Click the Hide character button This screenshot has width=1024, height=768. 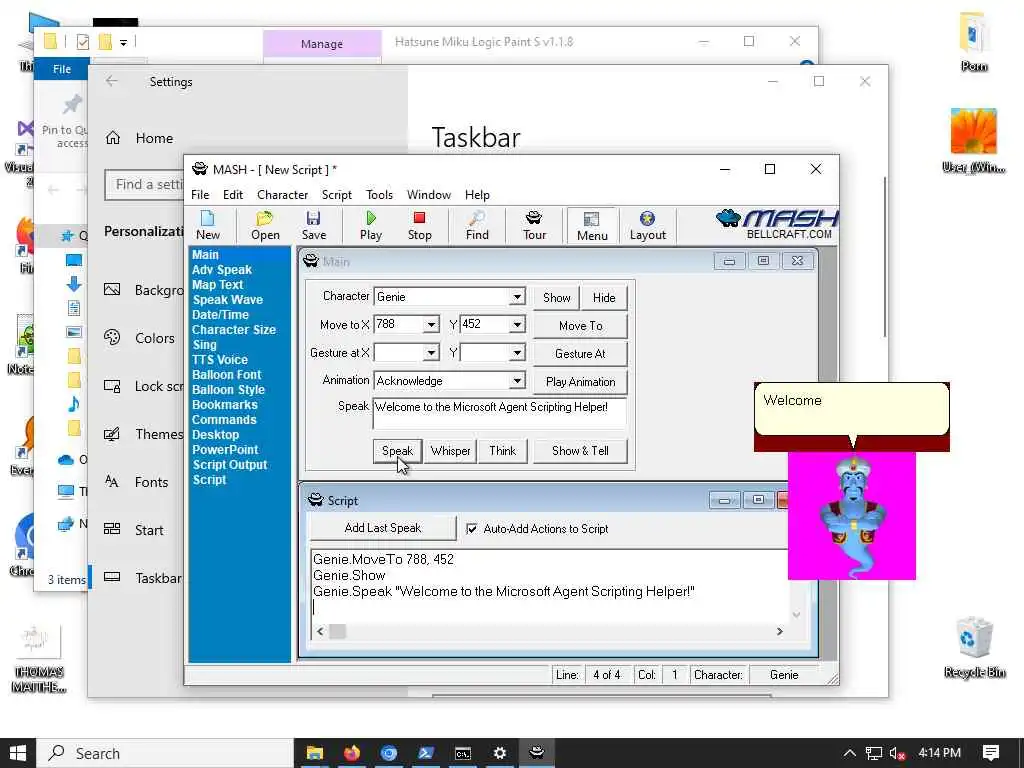pos(604,298)
